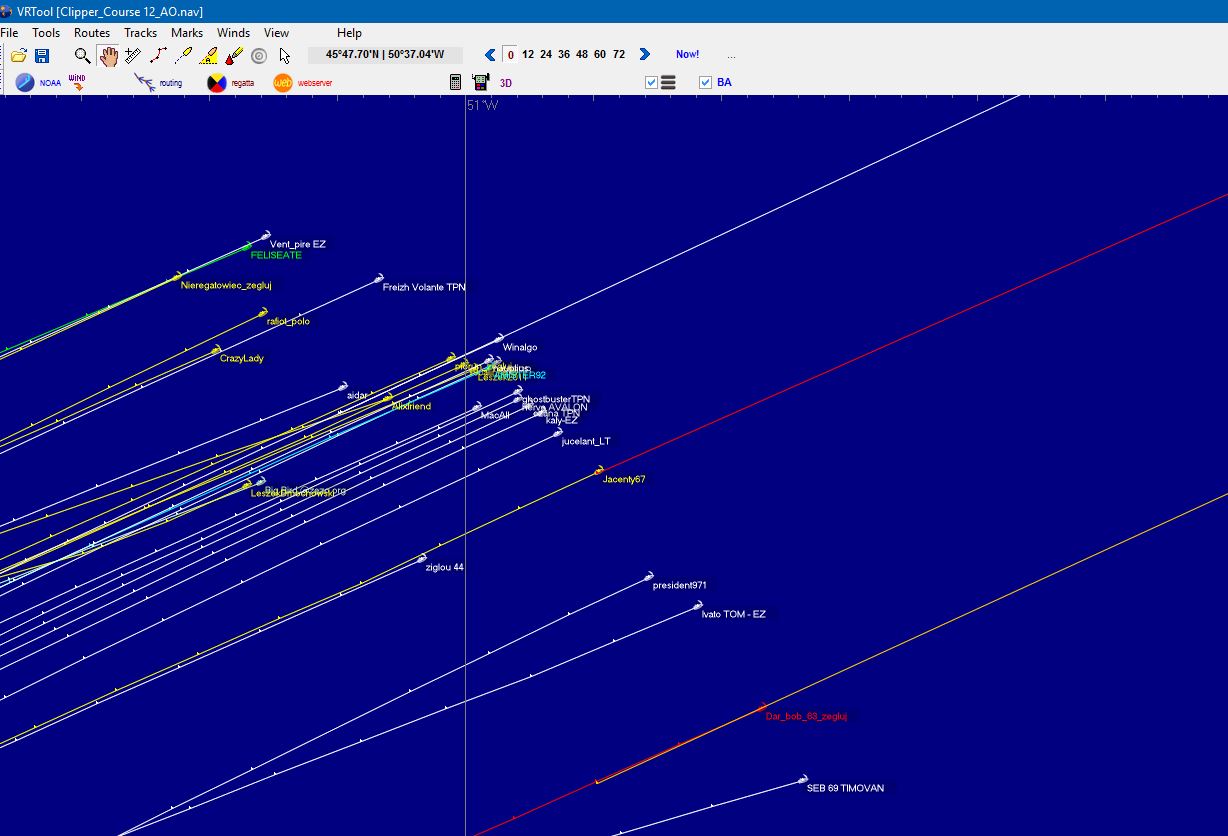The height and width of the screenshot is (836, 1228).
Task: Click the 51°W meridian label
Action: (x=482, y=105)
